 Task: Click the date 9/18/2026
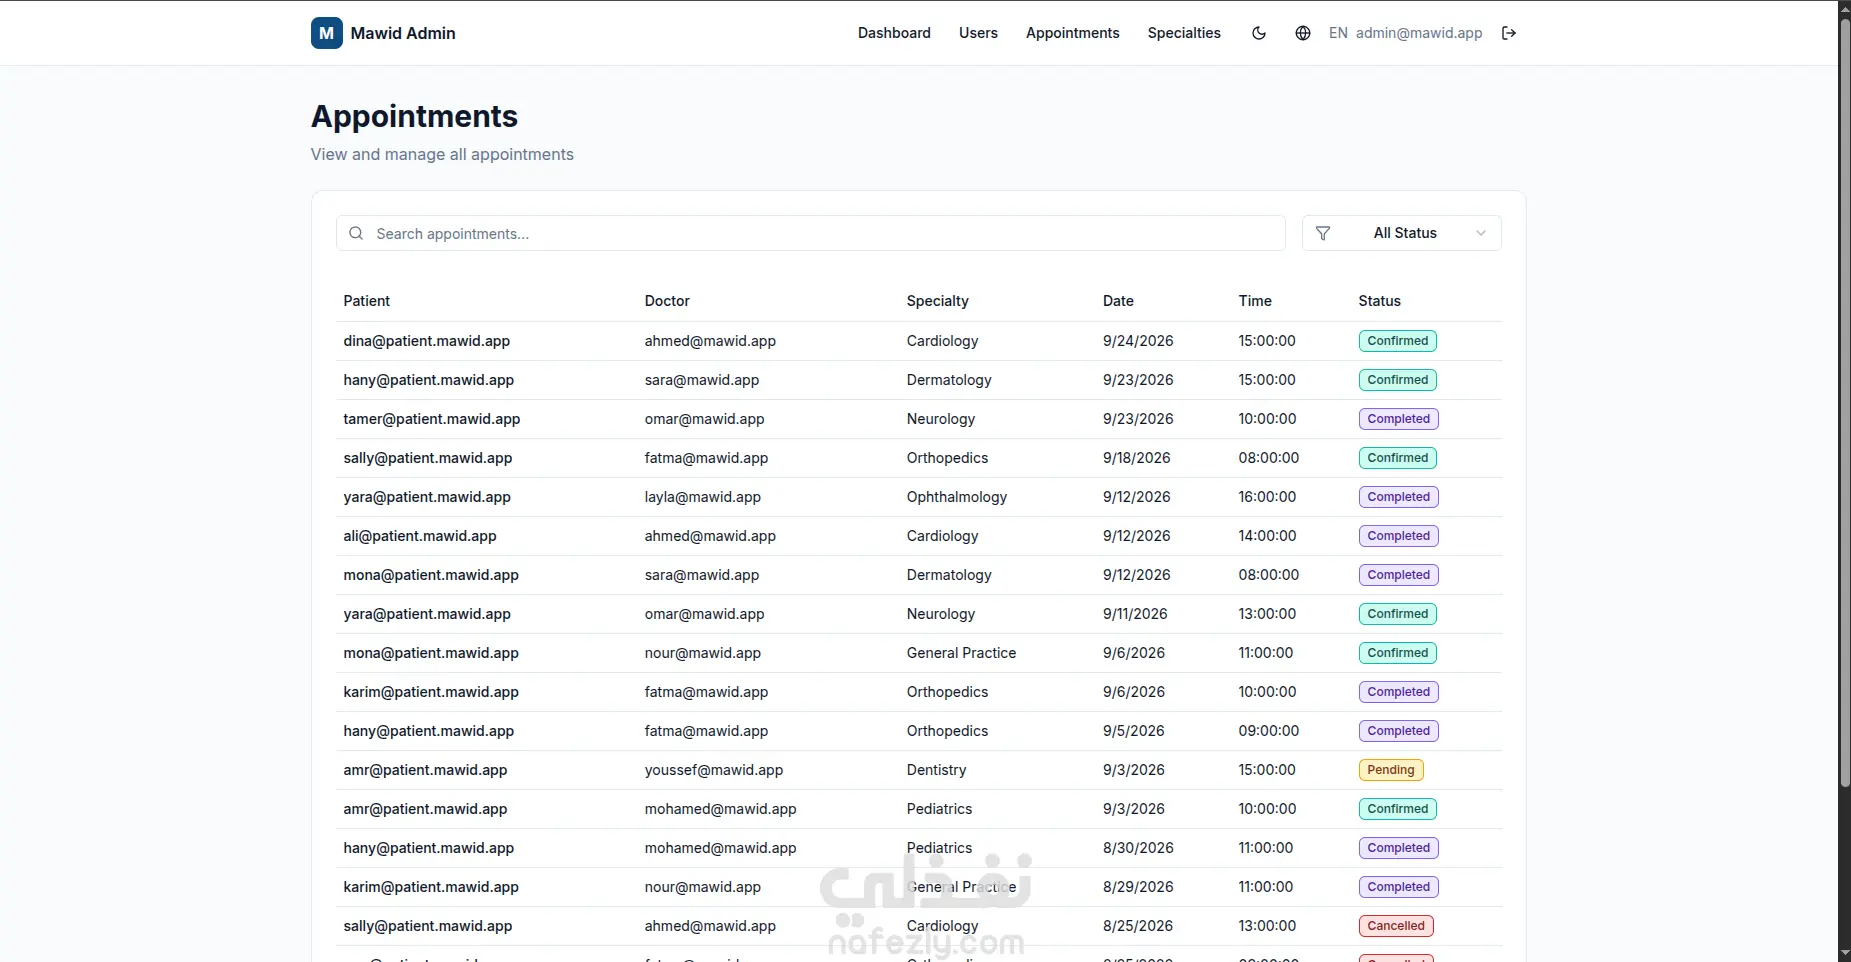(x=1137, y=458)
